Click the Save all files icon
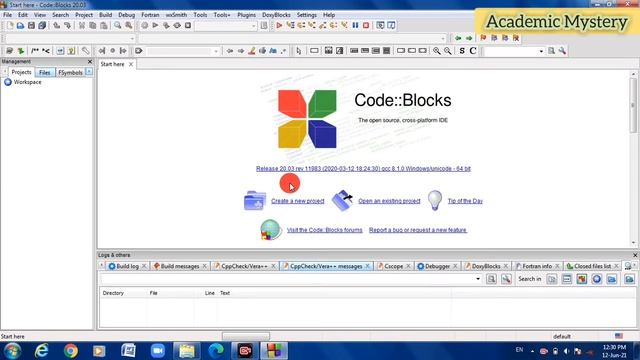The image size is (640, 360). tap(42, 25)
